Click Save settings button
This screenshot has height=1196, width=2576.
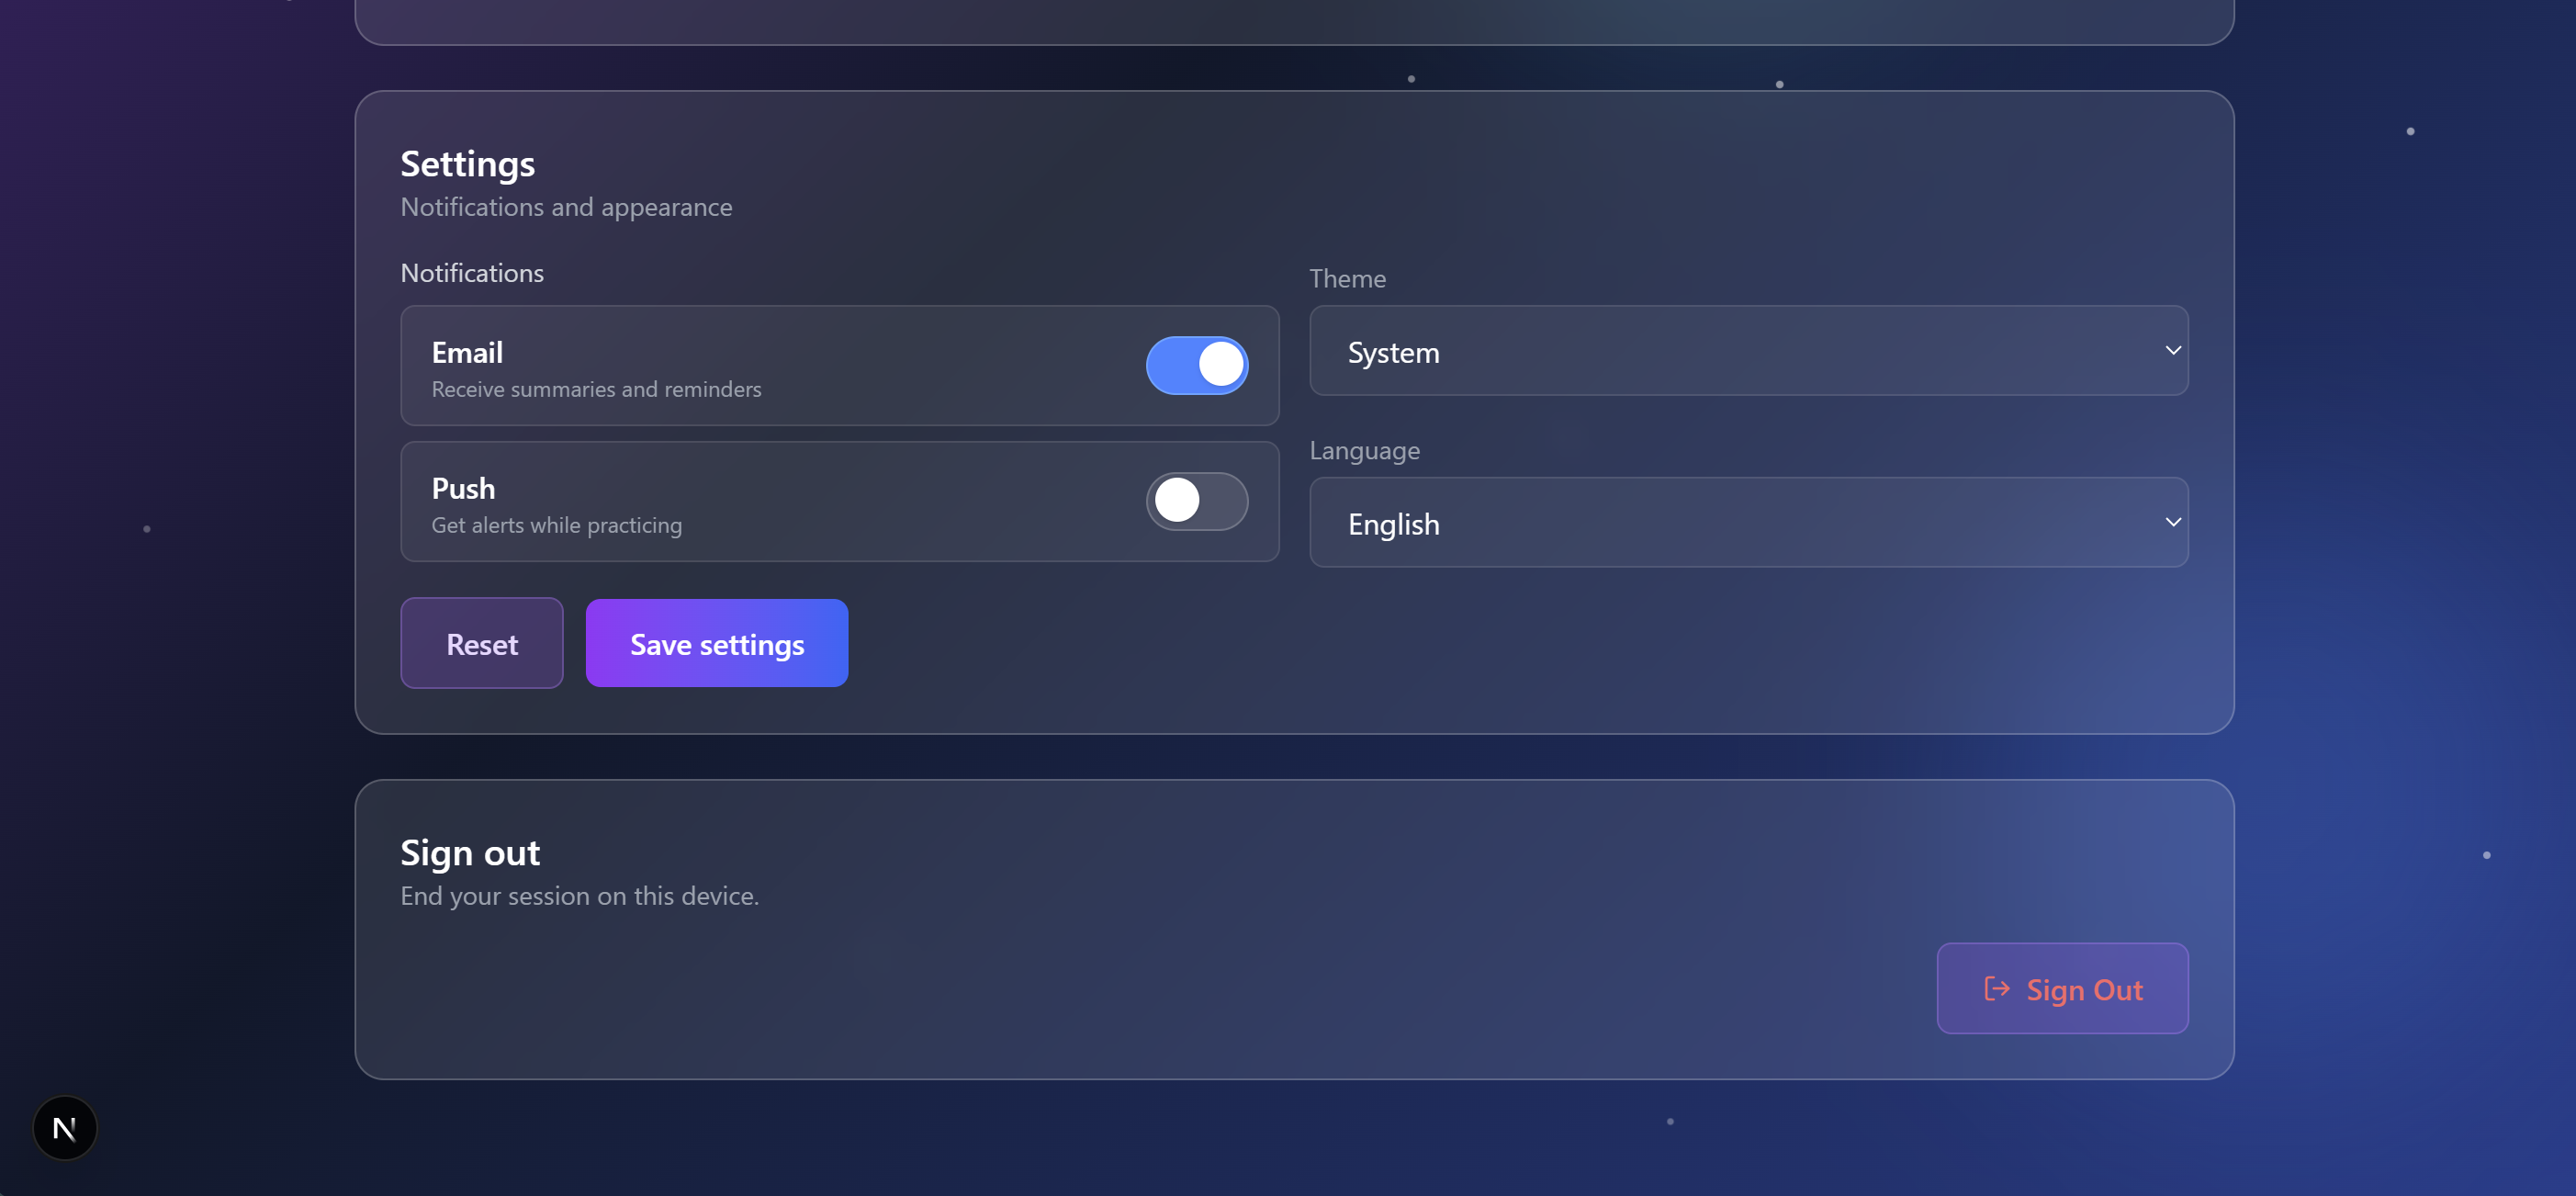[716, 644]
